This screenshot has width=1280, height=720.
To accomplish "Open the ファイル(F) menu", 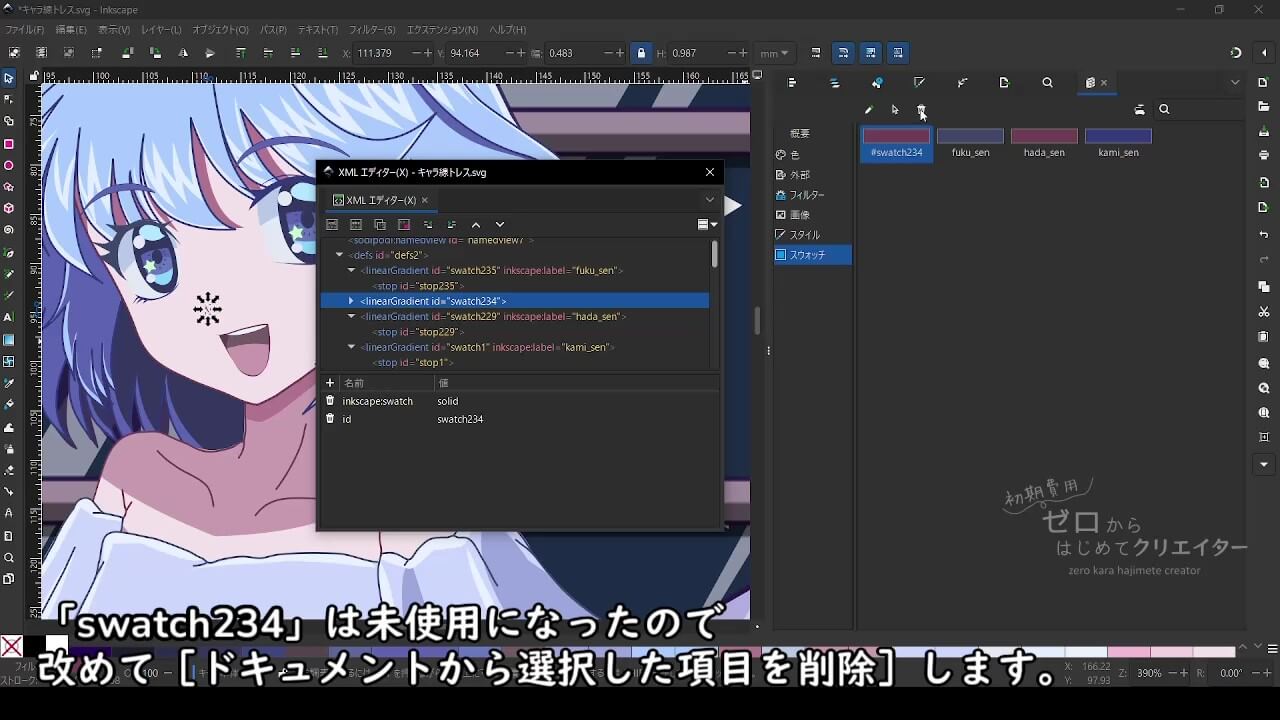I will (x=25, y=30).
